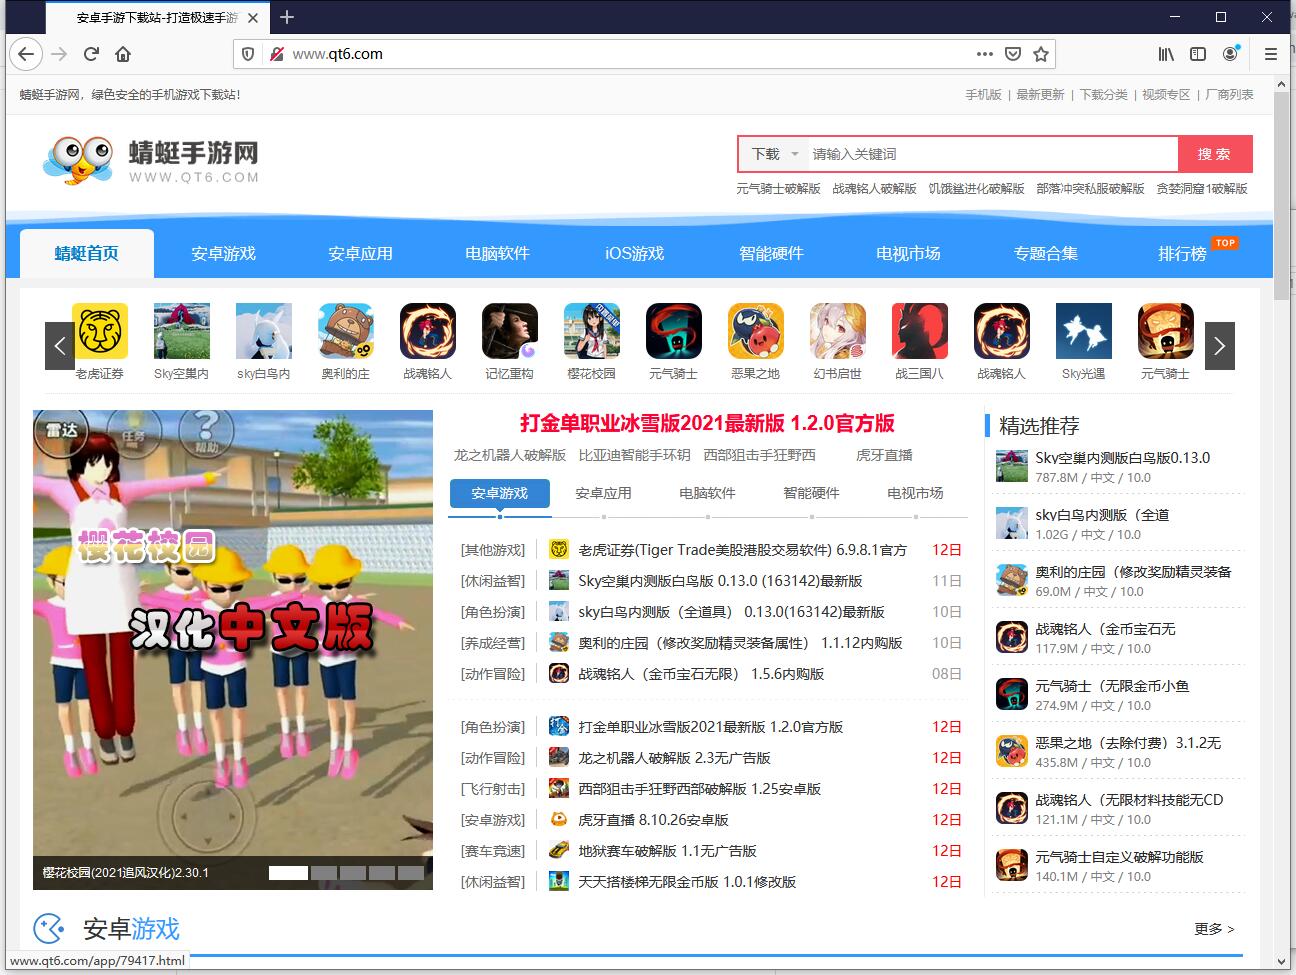Viewport: 1296px width, 975px height.
Task: Open headline 打金单职业冰雪版2021最新版 link
Action: pos(707,423)
